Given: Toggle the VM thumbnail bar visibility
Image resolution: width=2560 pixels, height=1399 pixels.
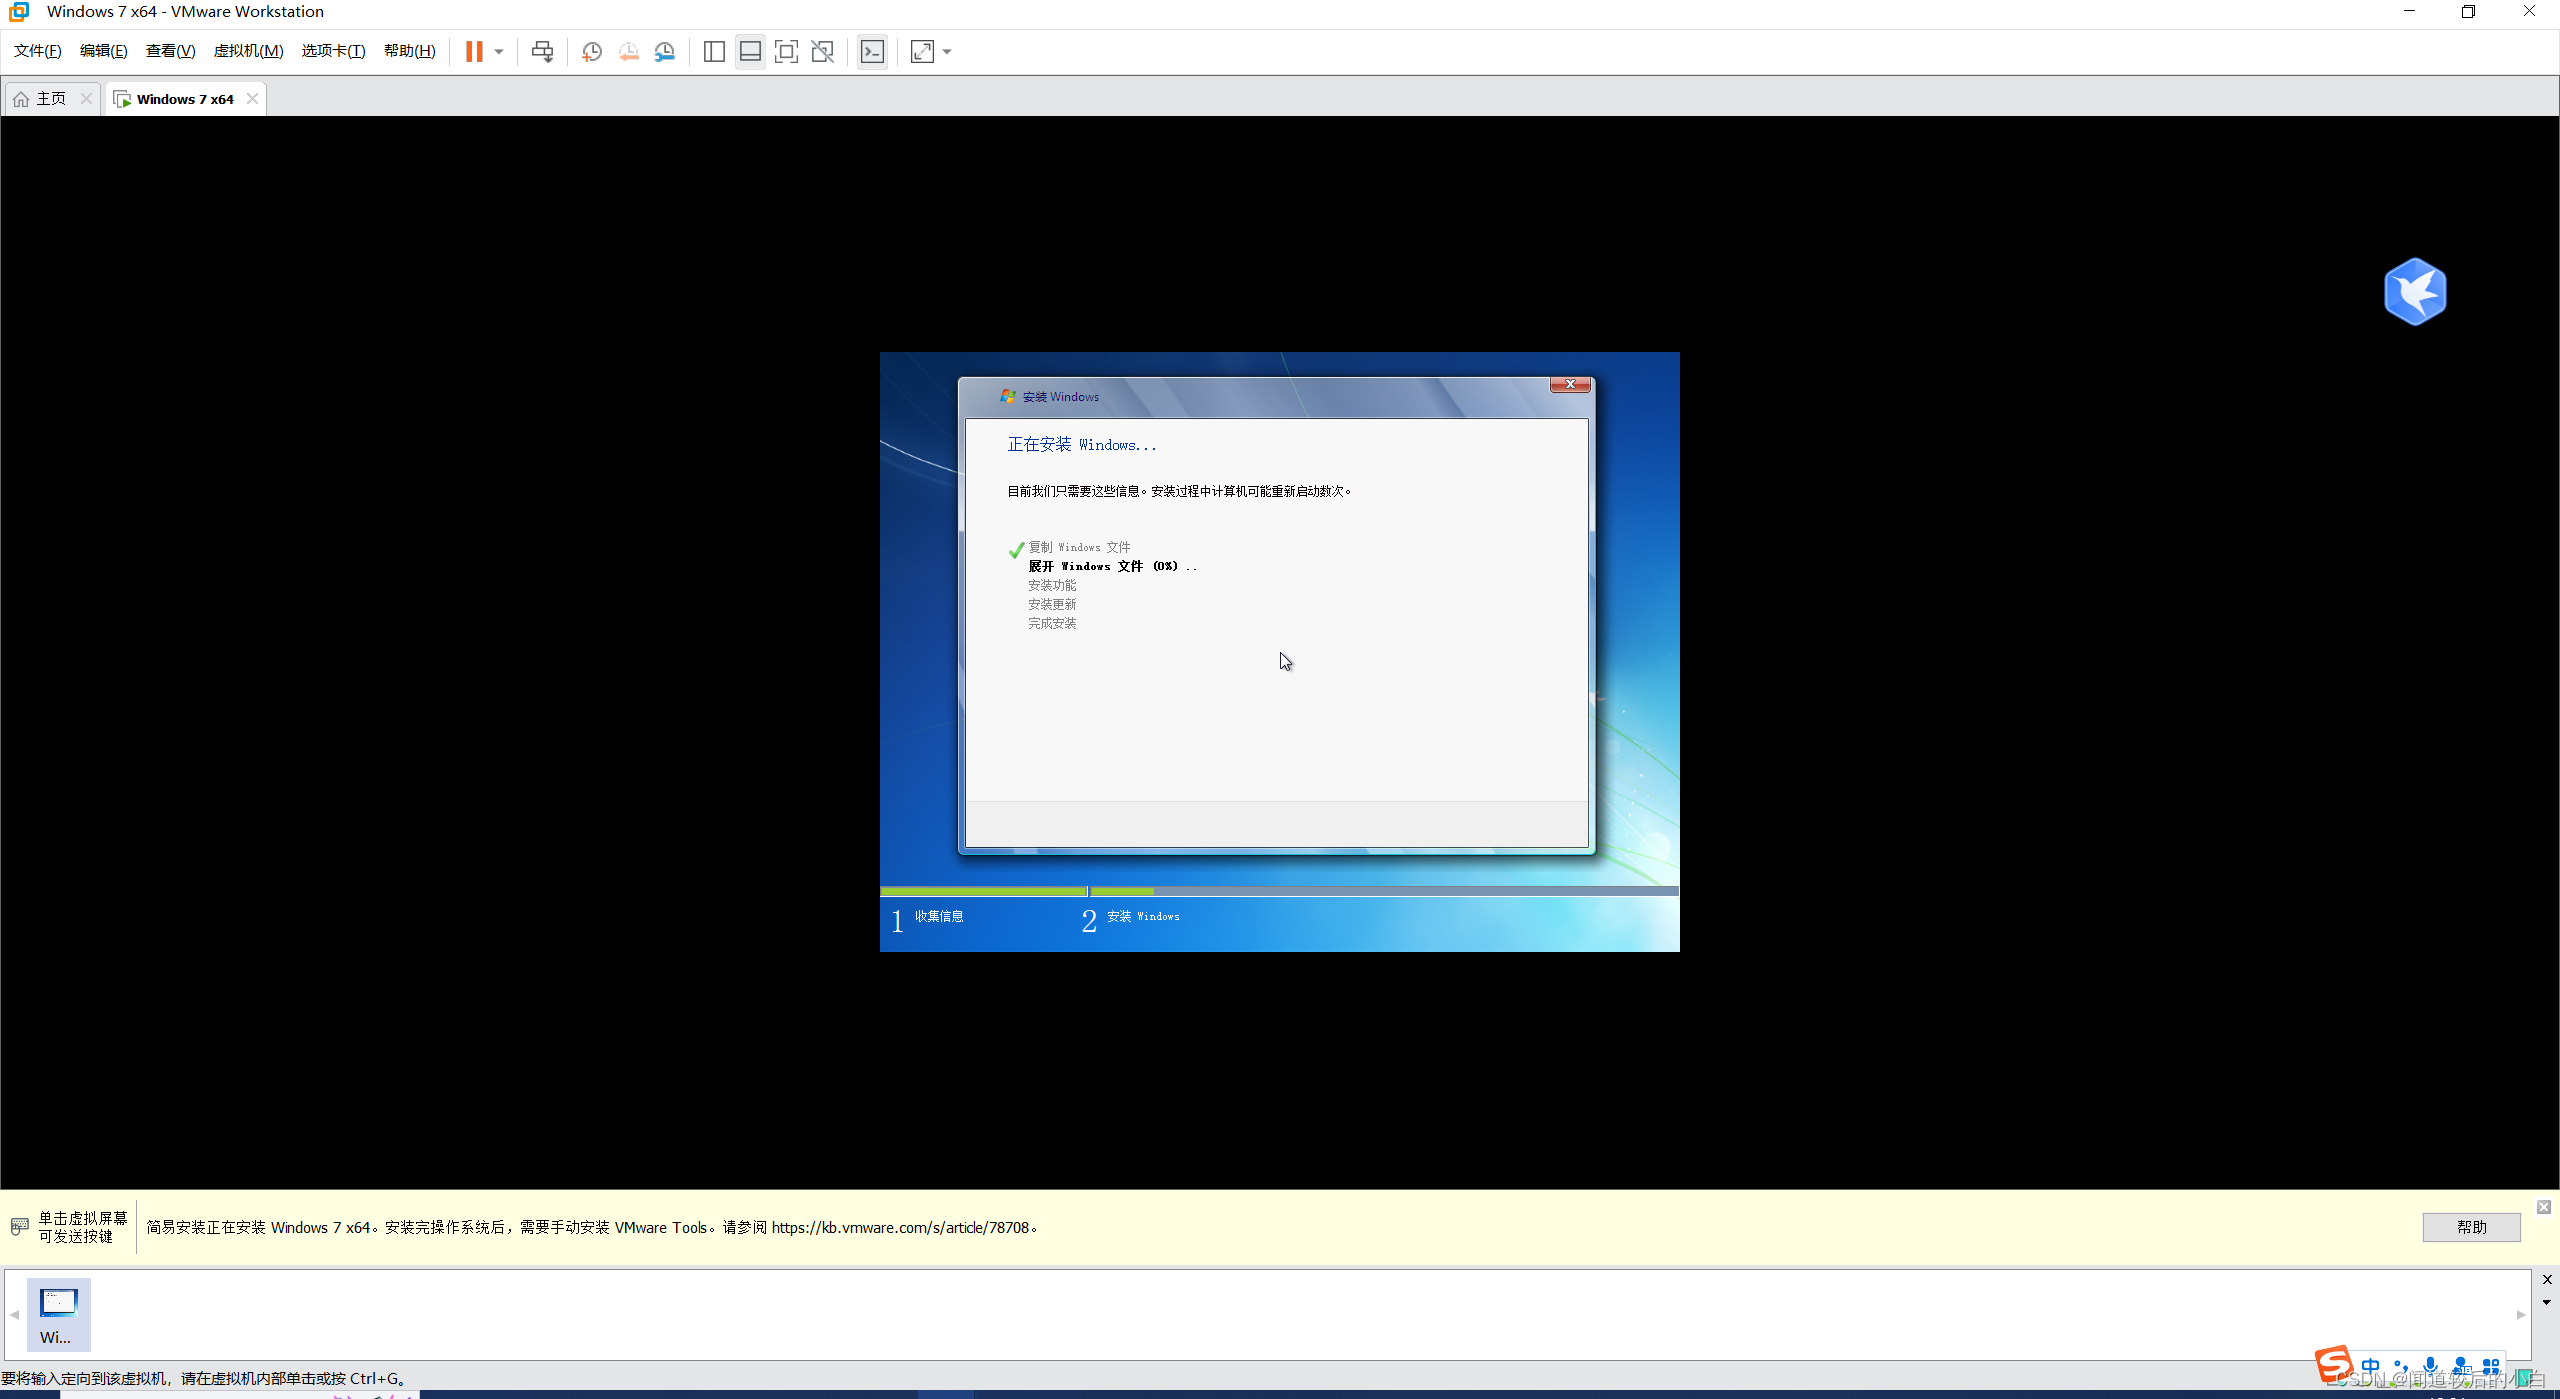Looking at the screenshot, I should [749, 51].
